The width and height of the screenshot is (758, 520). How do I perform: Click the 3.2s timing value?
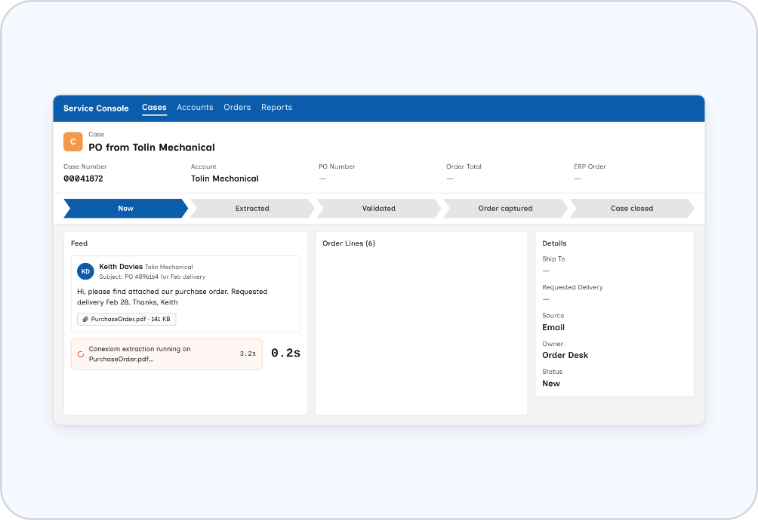click(x=248, y=354)
